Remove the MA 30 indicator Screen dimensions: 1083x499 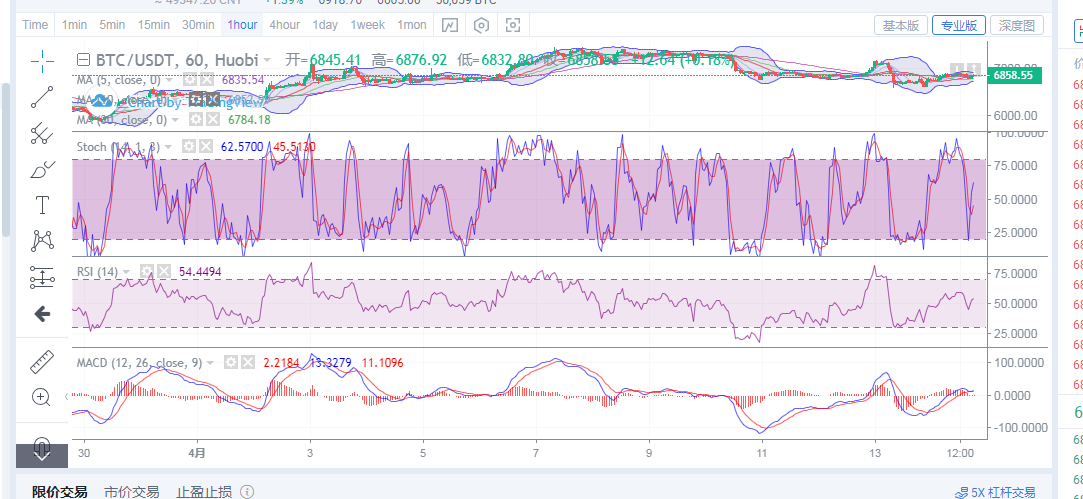pos(212,120)
